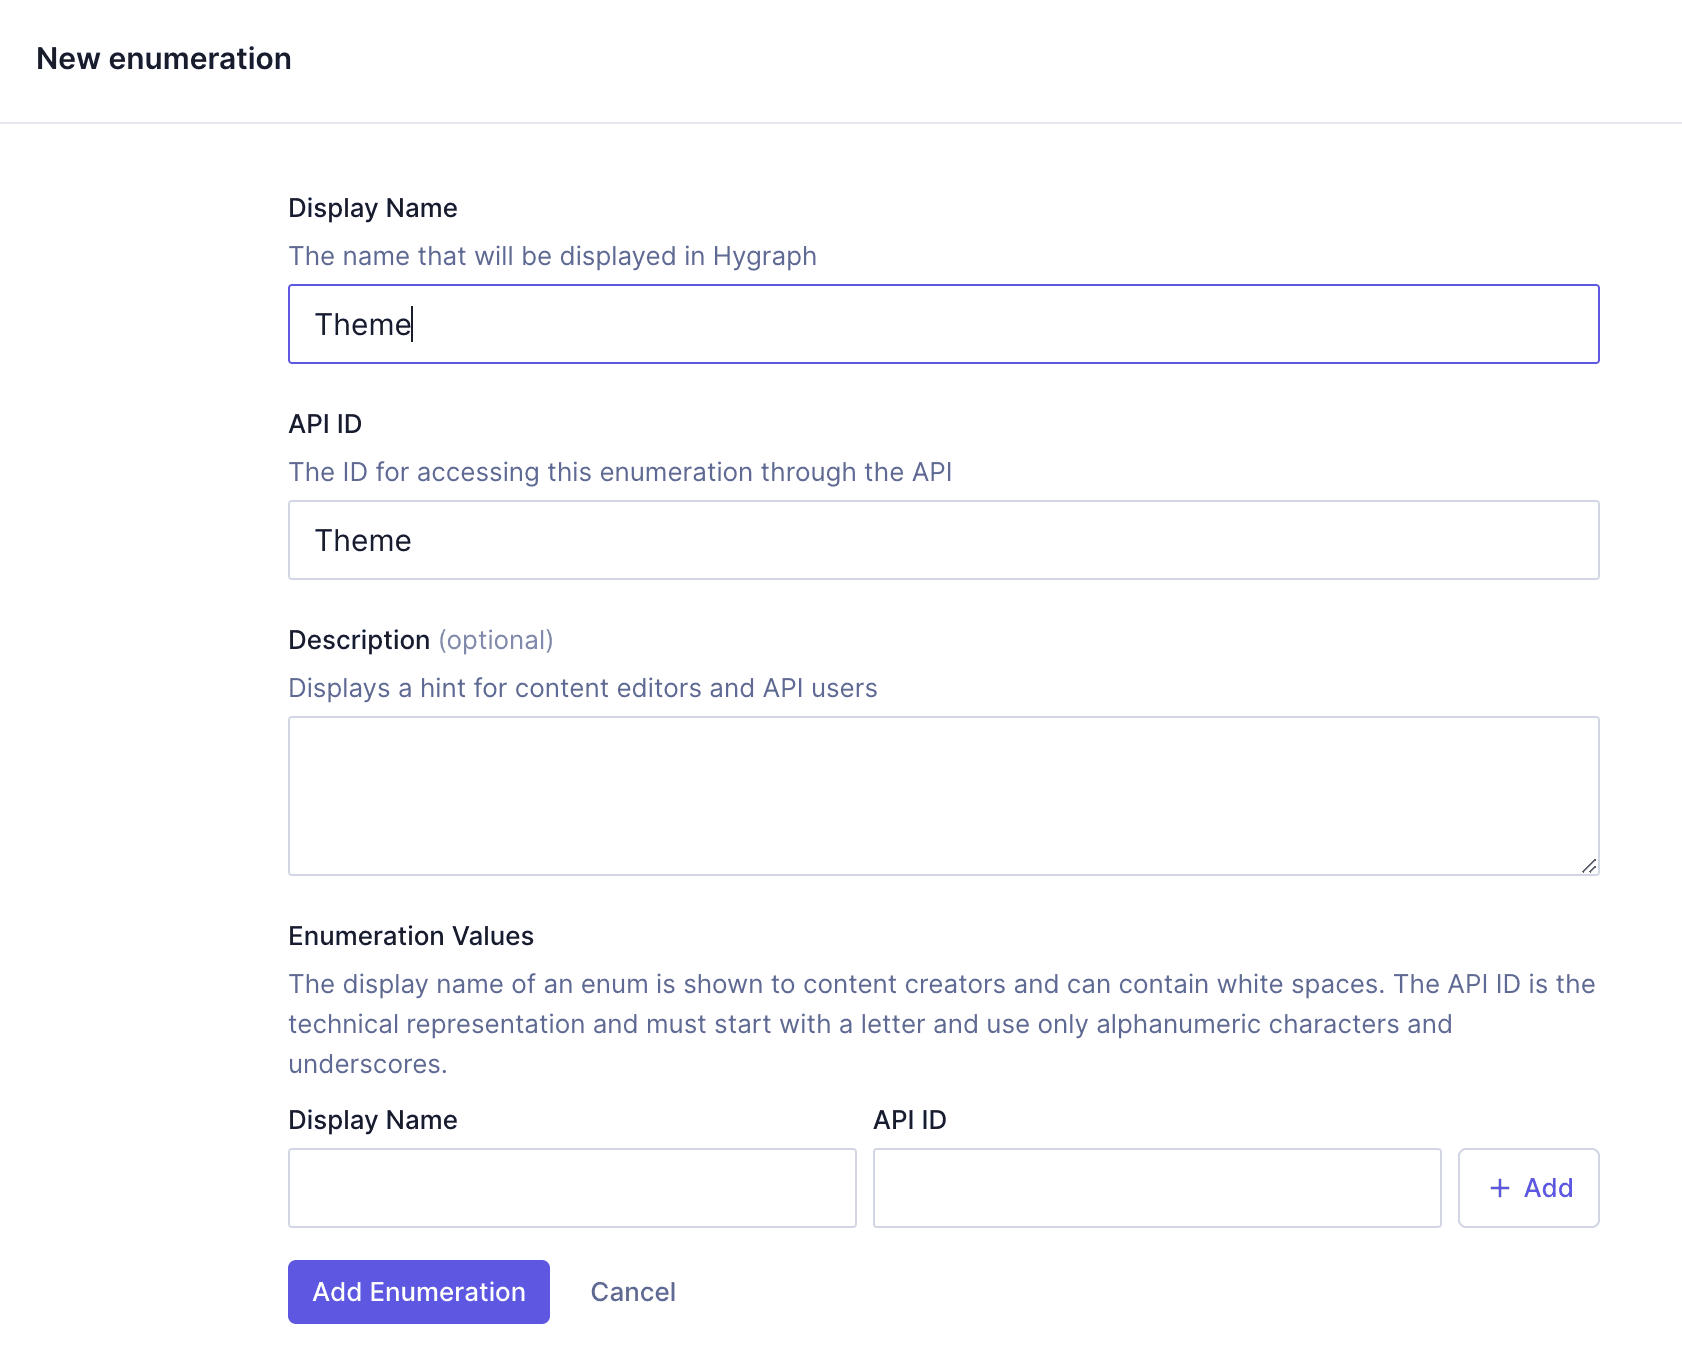Viewport: 1682px width, 1356px height.
Task: Click the hint text about accessing the API
Action: (620, 471)
